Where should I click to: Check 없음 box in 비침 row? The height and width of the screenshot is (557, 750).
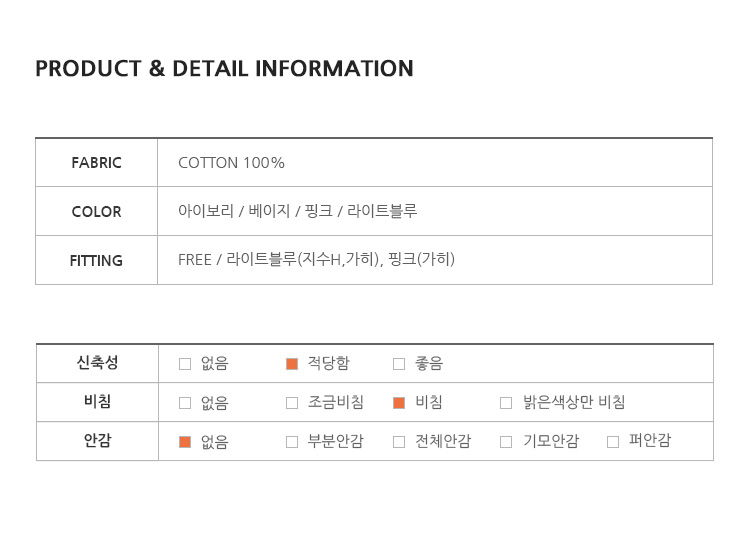[x=185, y=403]
